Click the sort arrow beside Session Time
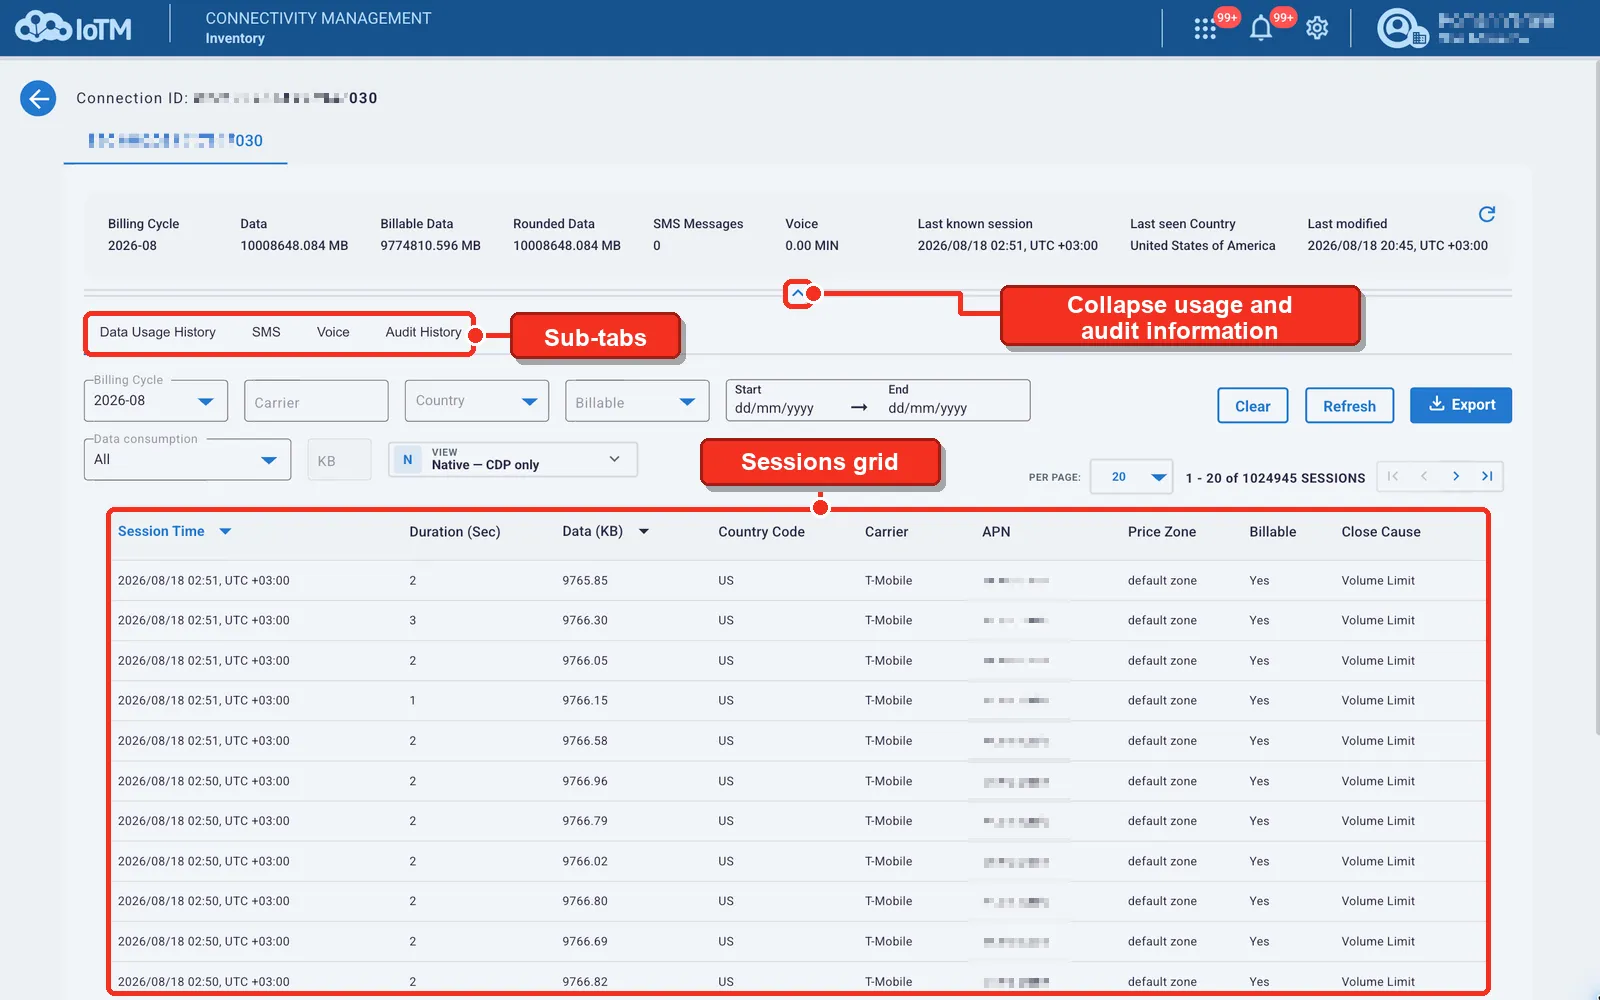1600x1000 pixels. pos(225,532)
